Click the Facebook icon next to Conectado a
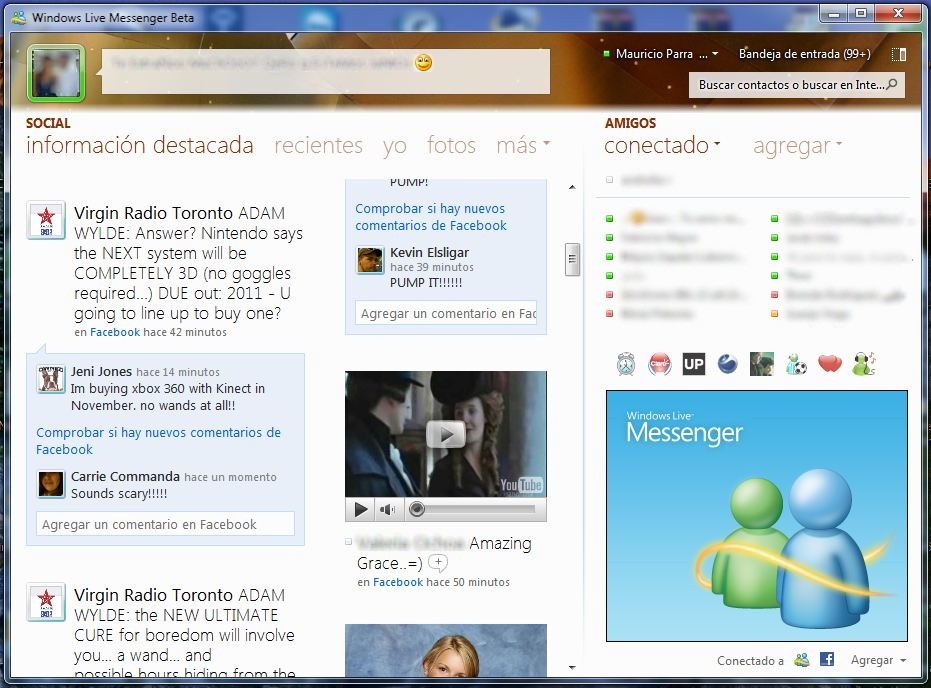Viewport: 931px width, 688px height. (x=827, y=660)
